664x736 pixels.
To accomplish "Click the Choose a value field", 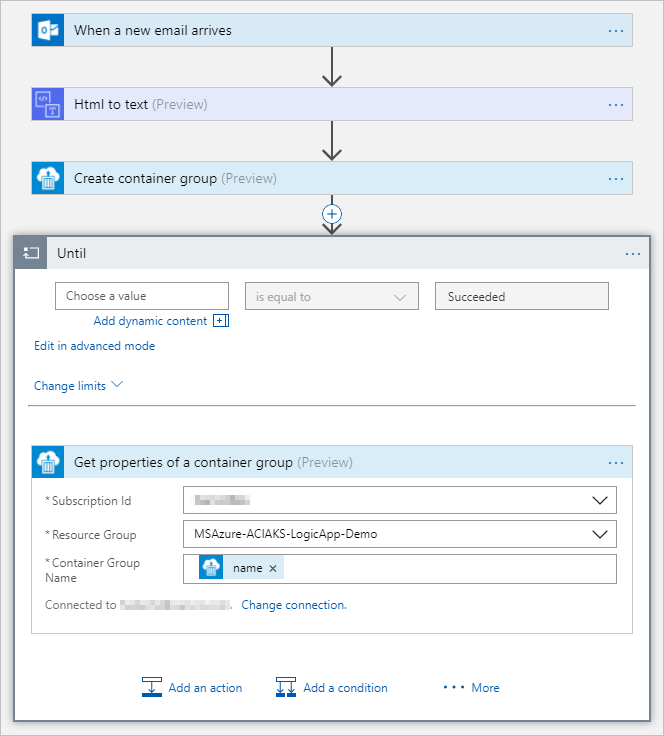I will 142,296.
